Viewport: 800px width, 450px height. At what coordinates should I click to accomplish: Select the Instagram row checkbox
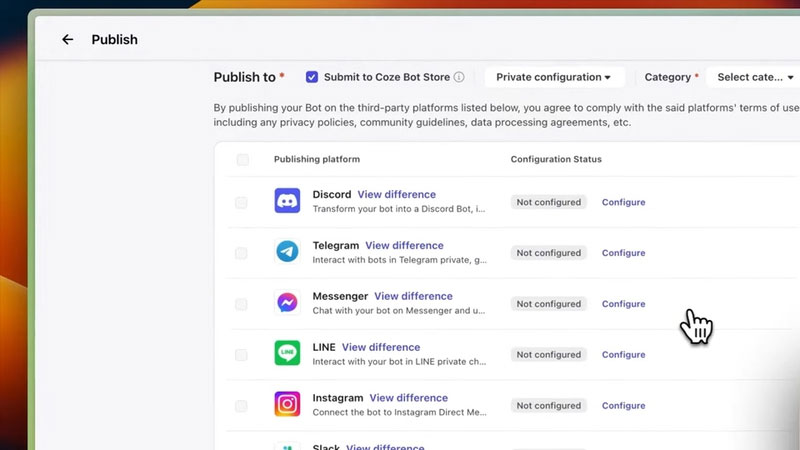click(241, 406)
